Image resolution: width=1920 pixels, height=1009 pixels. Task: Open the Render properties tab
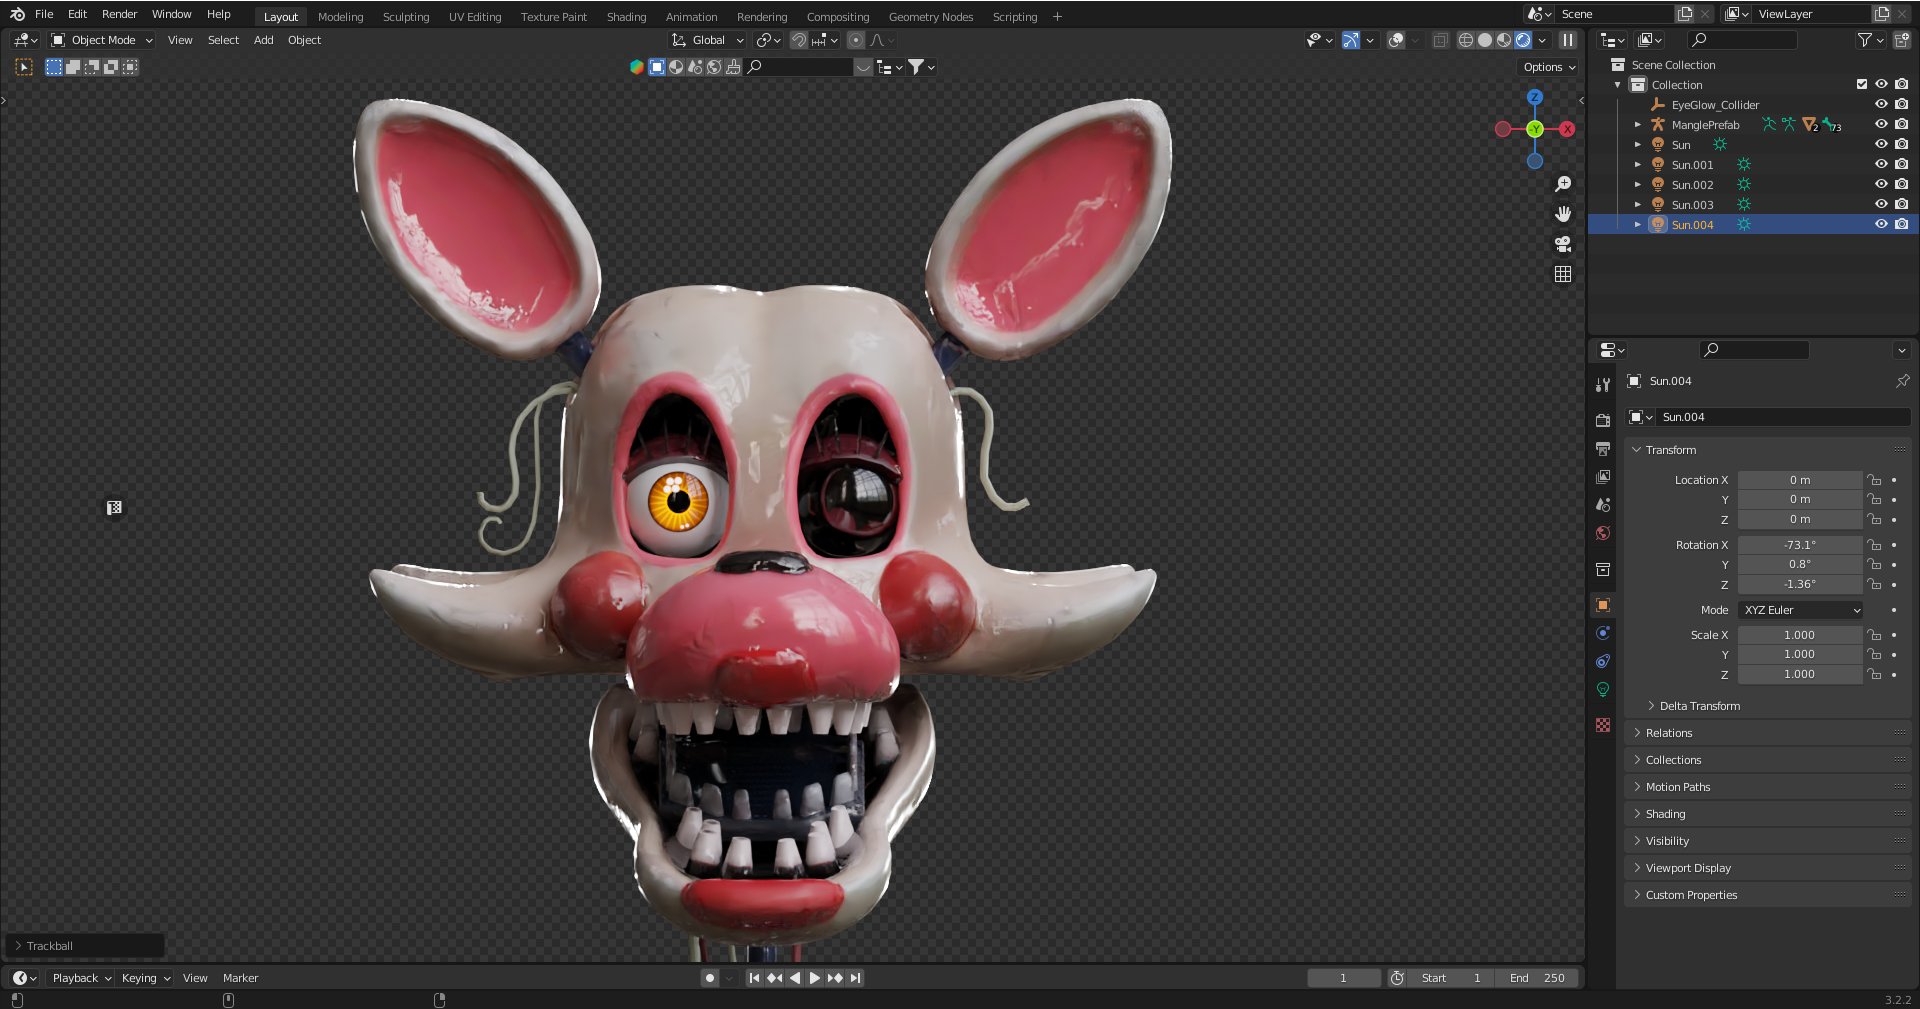pyautogui.click(x=1603, y=420)
